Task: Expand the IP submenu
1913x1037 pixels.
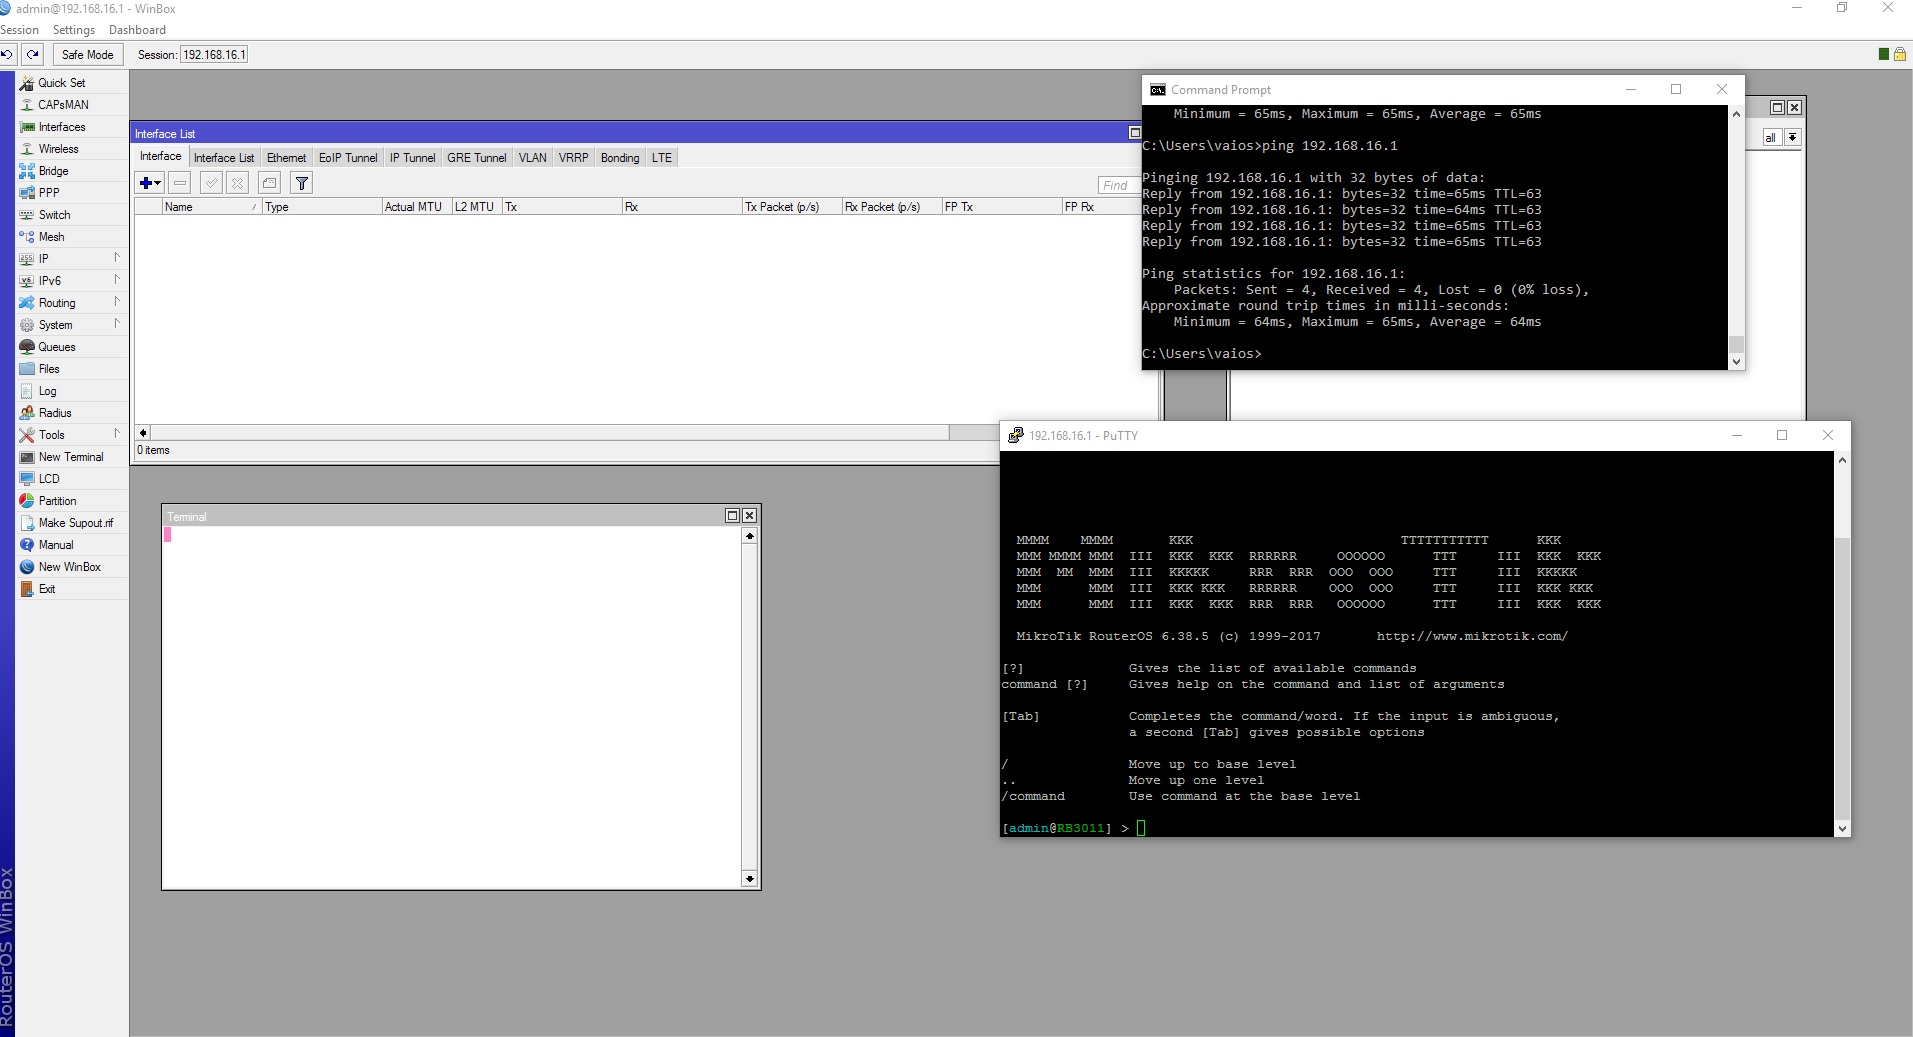Action: click(x=72, y=259)
